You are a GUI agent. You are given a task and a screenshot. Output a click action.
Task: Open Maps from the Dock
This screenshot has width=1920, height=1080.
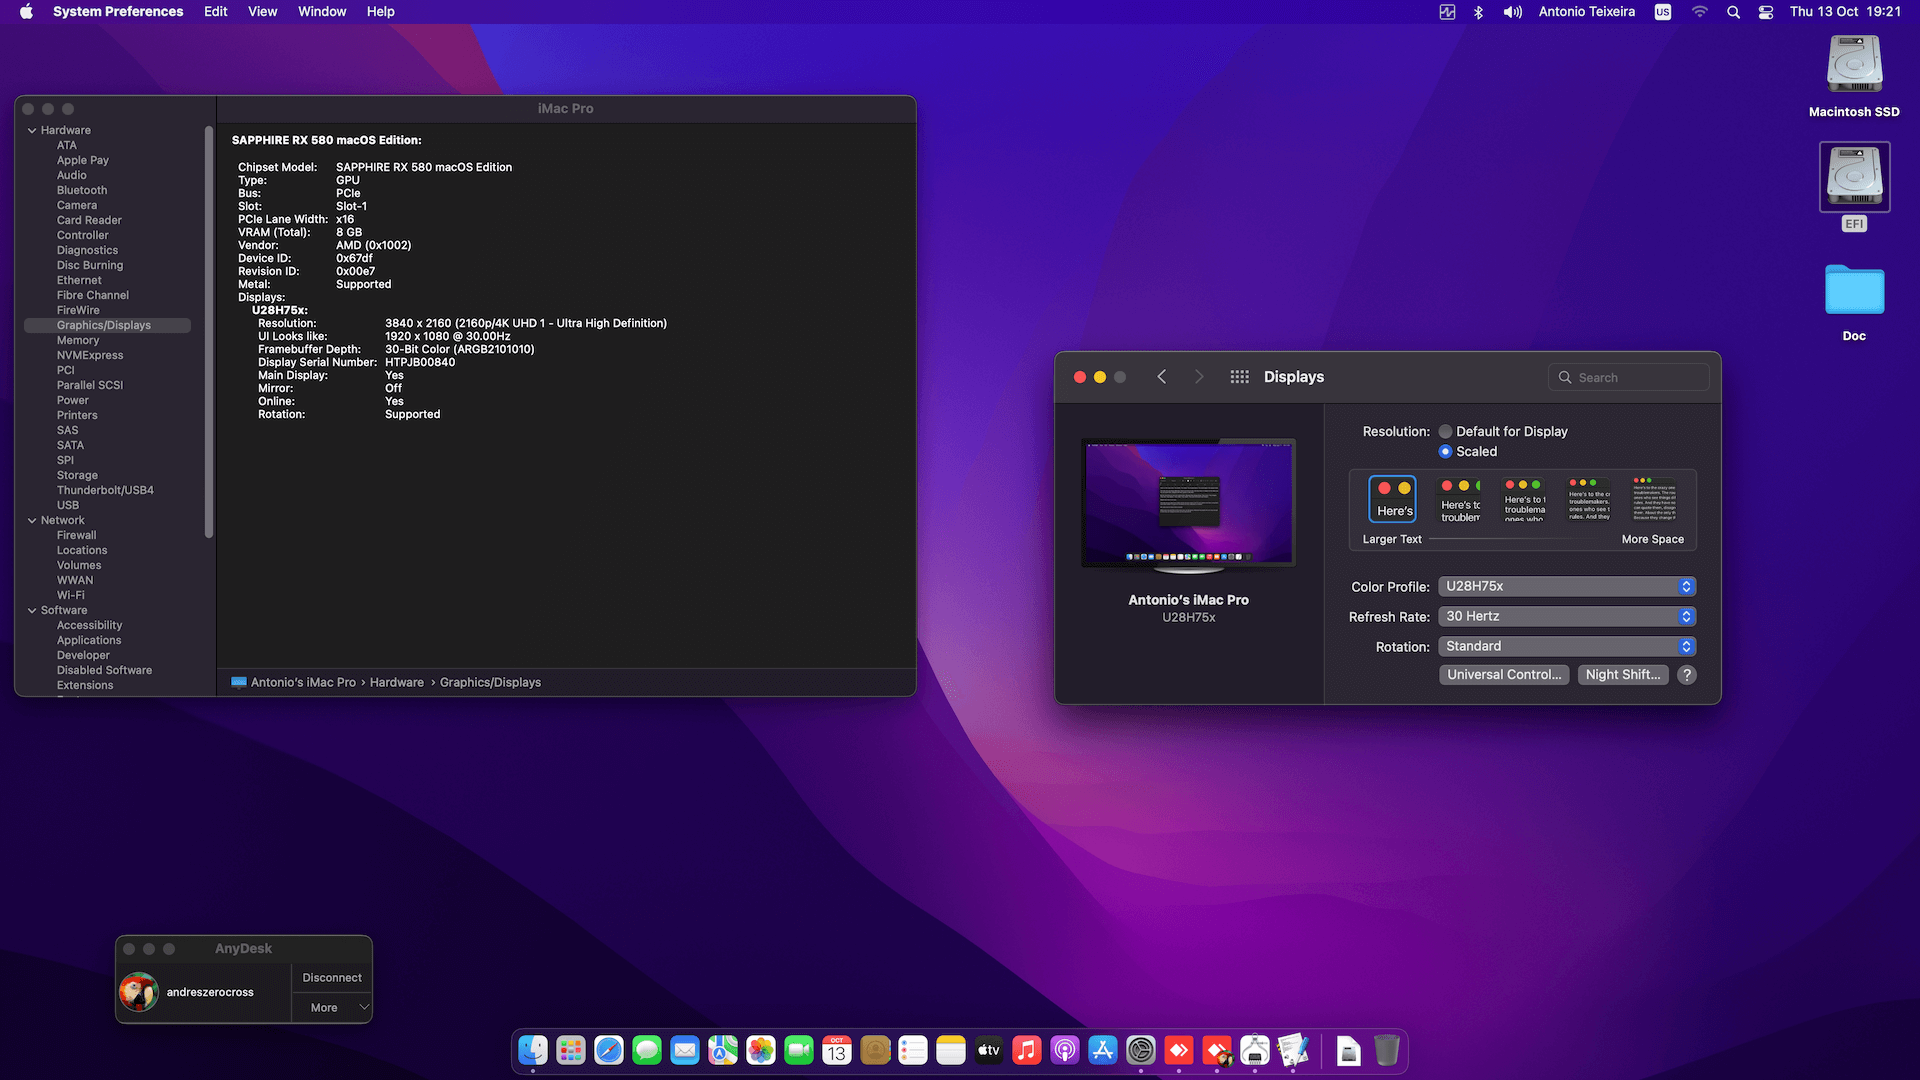coord(723,1050)
